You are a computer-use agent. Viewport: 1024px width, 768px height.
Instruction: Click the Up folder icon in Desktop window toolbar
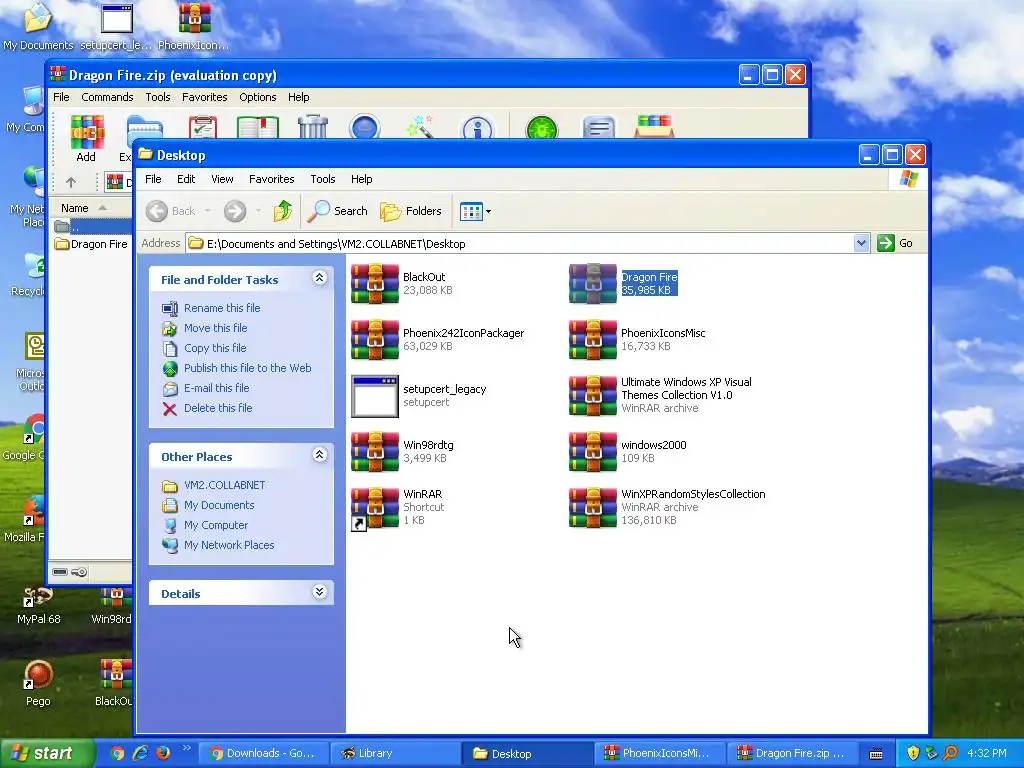283,211
